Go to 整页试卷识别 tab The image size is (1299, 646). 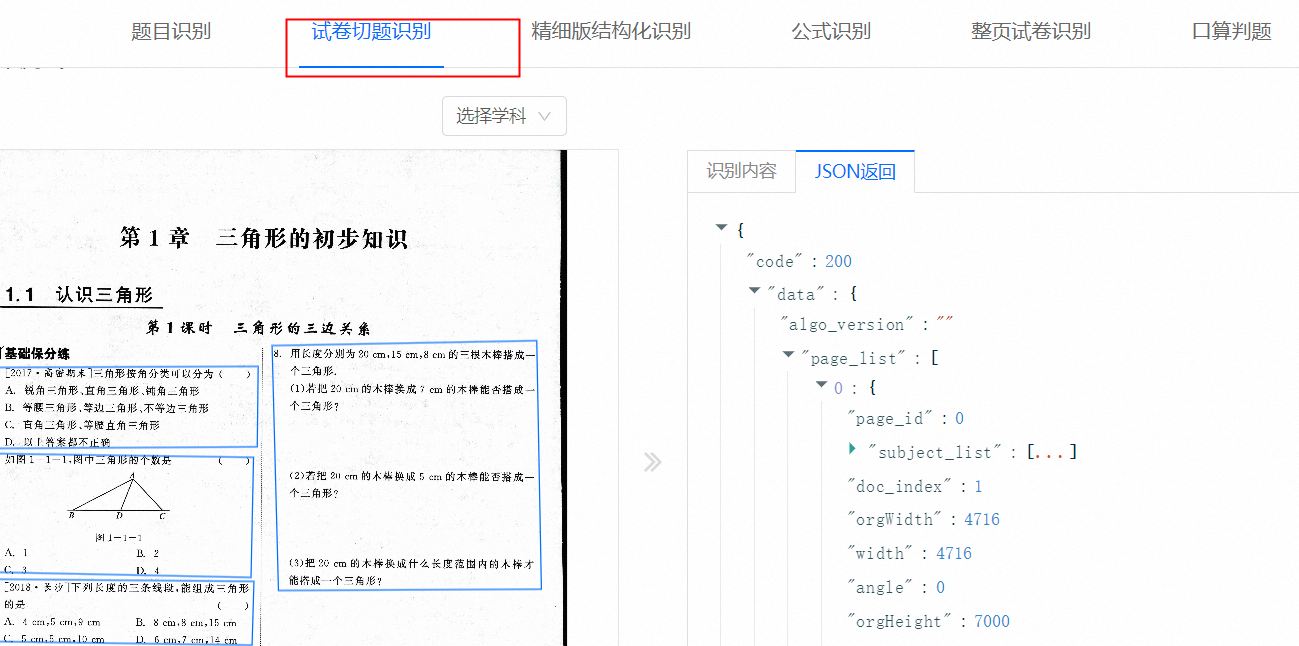point(1031,32)
